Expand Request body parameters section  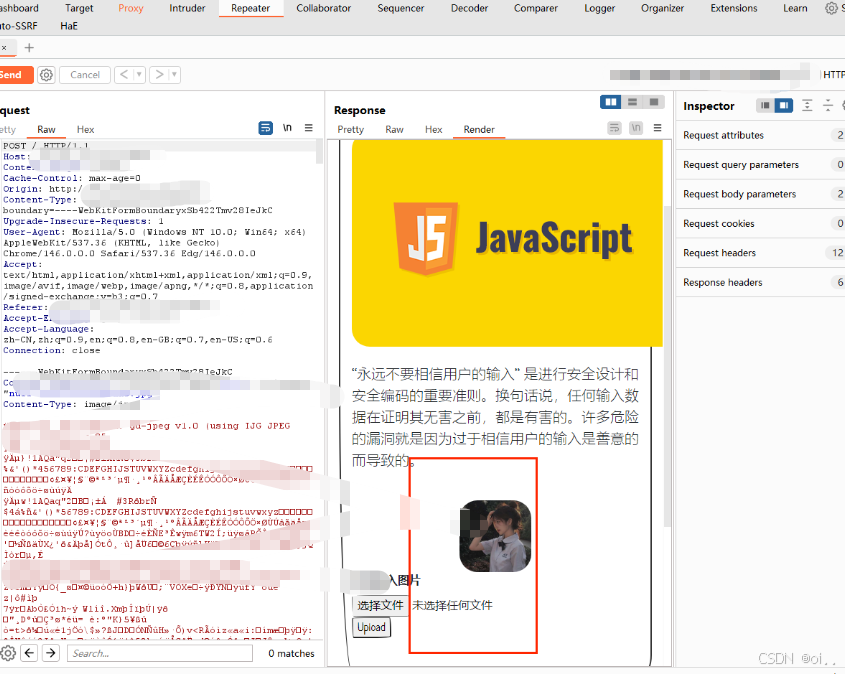(760, 194)
